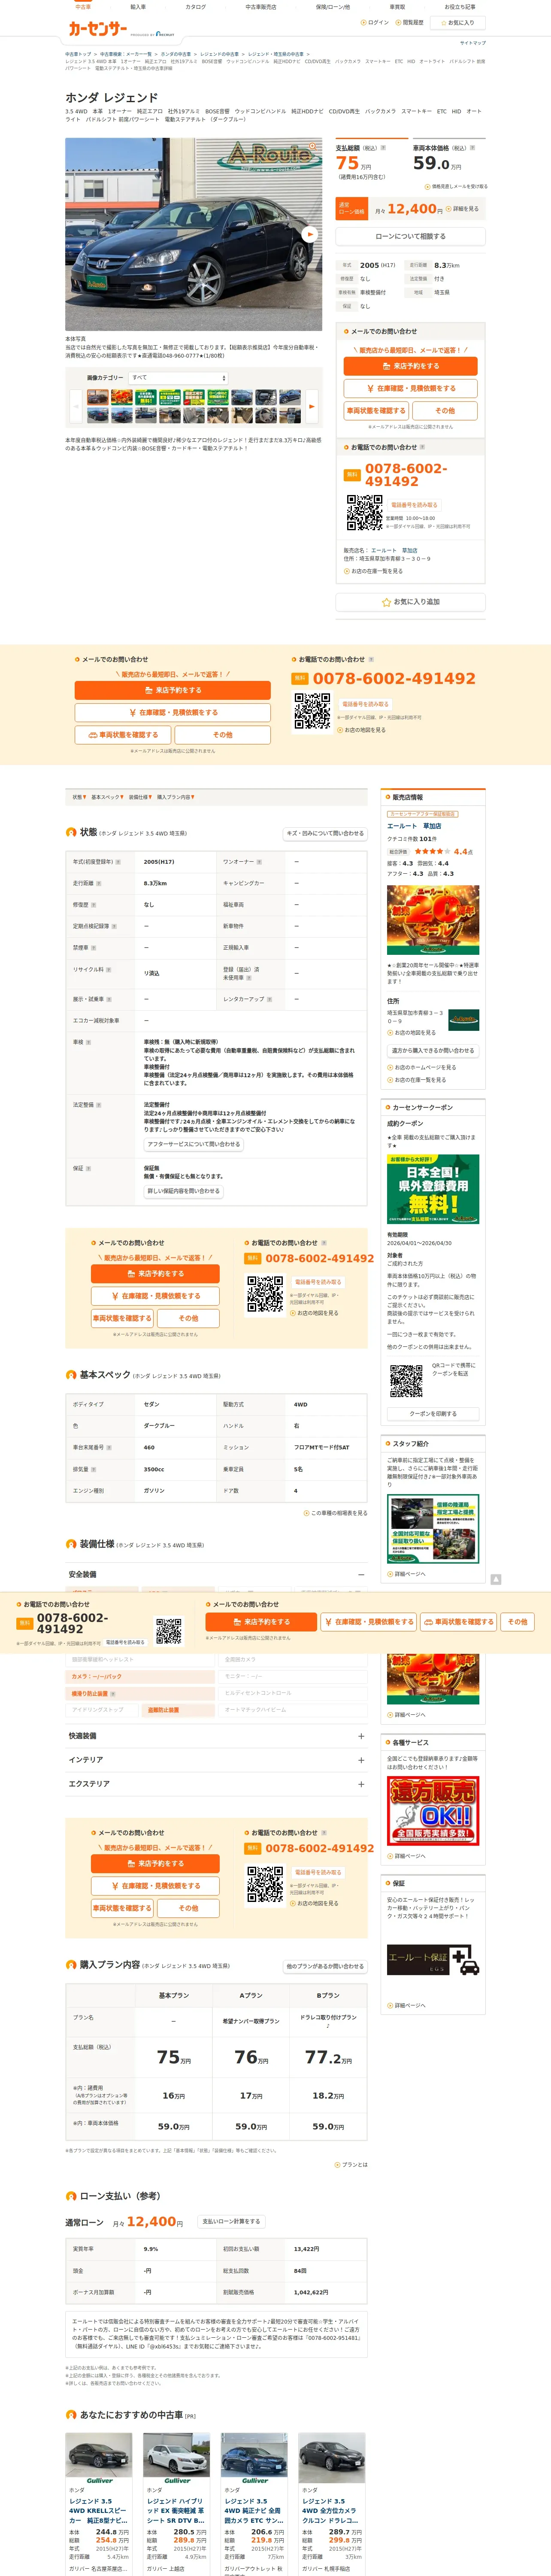Click the help icon beside リサイクル料

109,969
